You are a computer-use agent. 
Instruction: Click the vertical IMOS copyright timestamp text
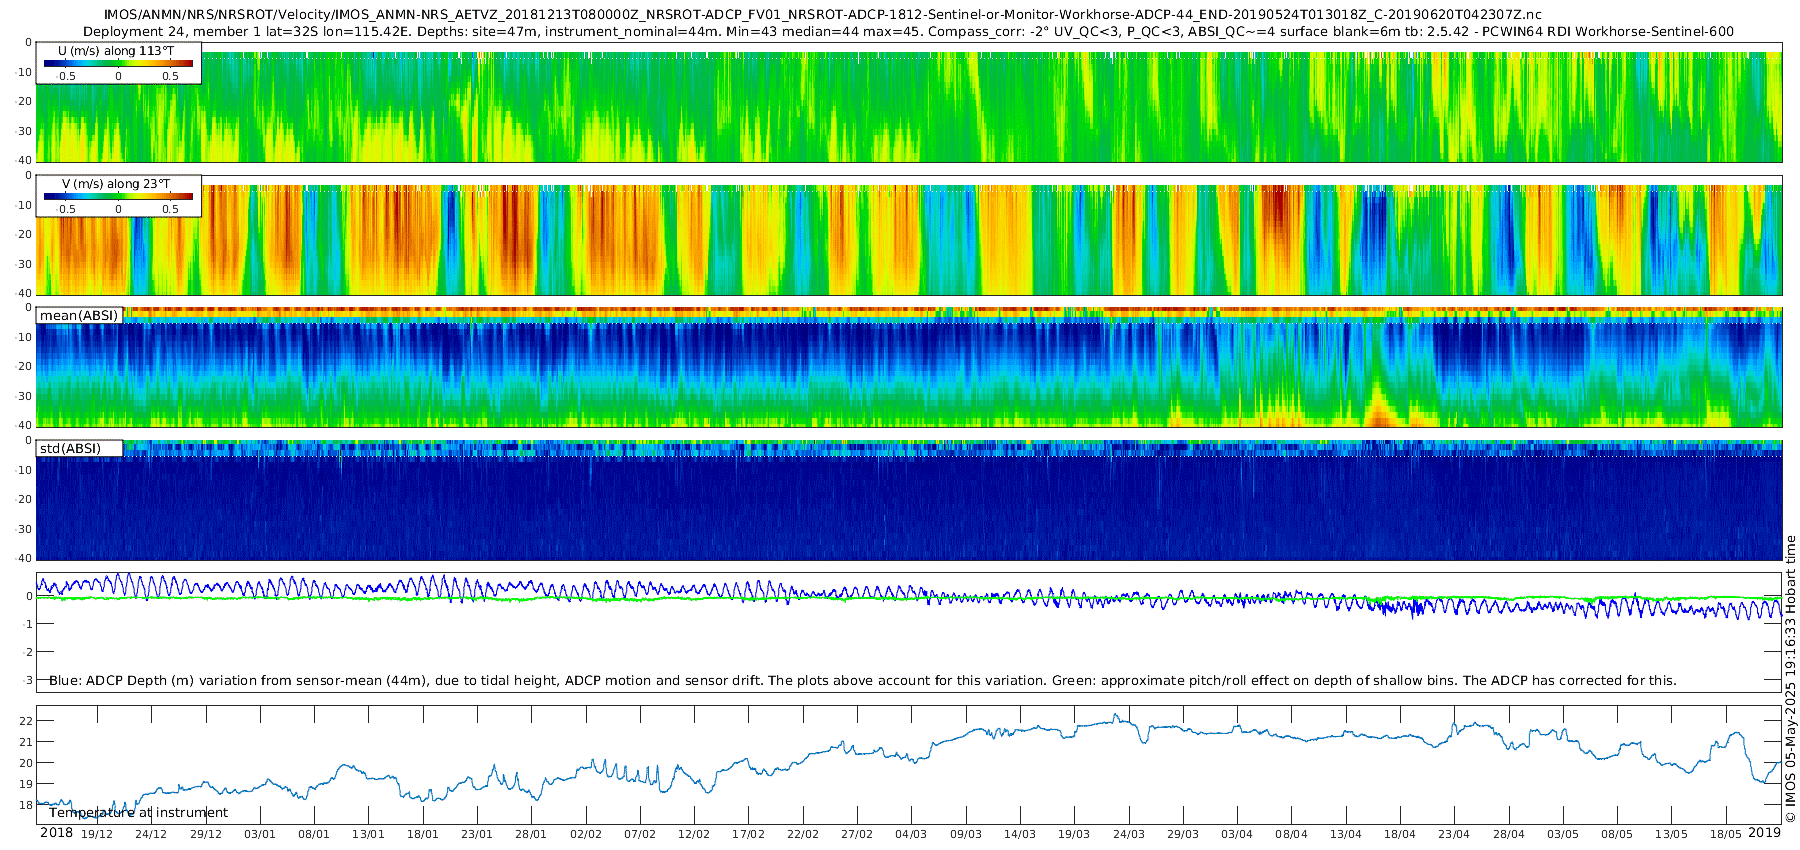point(1791,680)
